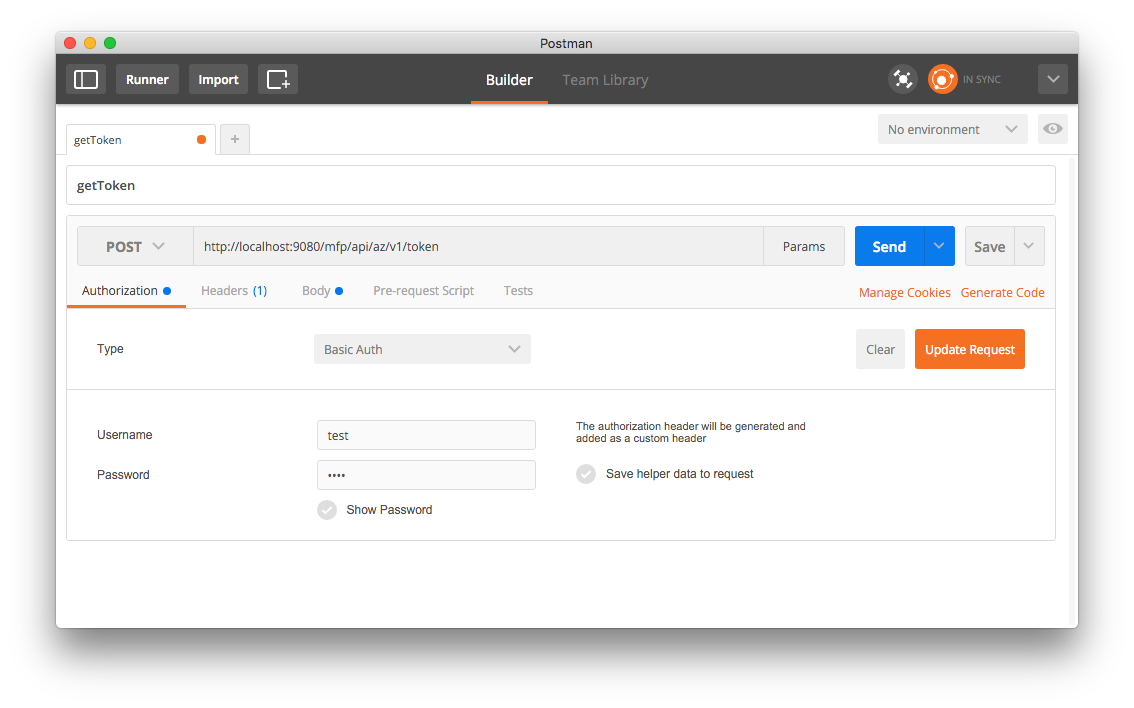1134x708 pixels.
Task: Enable Show Password checkbox
Action: [327, 510]
